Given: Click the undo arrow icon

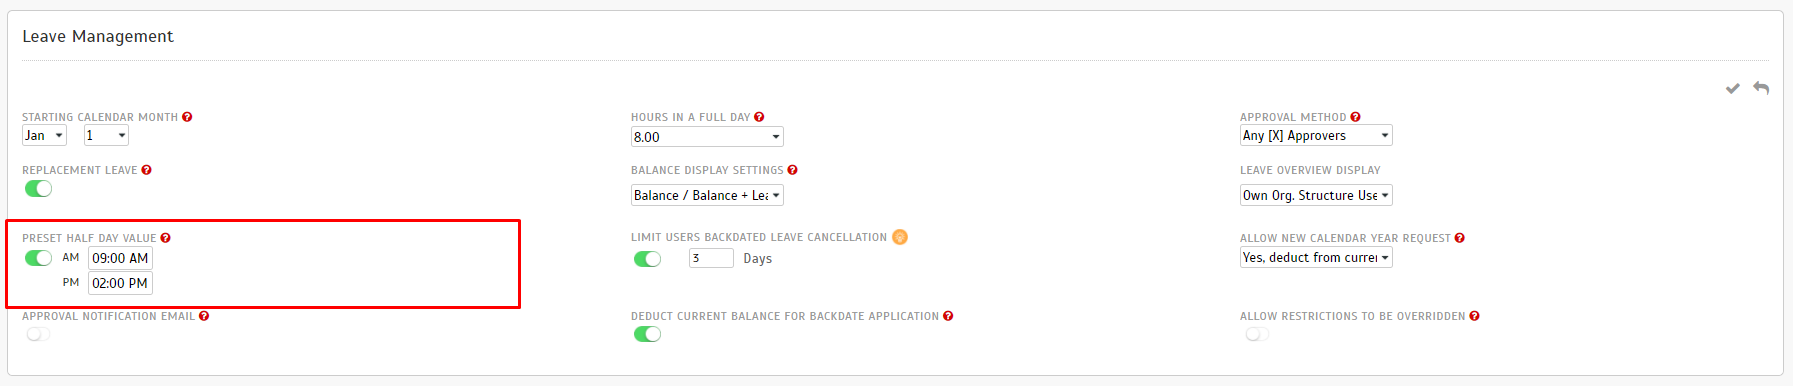Looking at the screenshot, I should 1761,88.
